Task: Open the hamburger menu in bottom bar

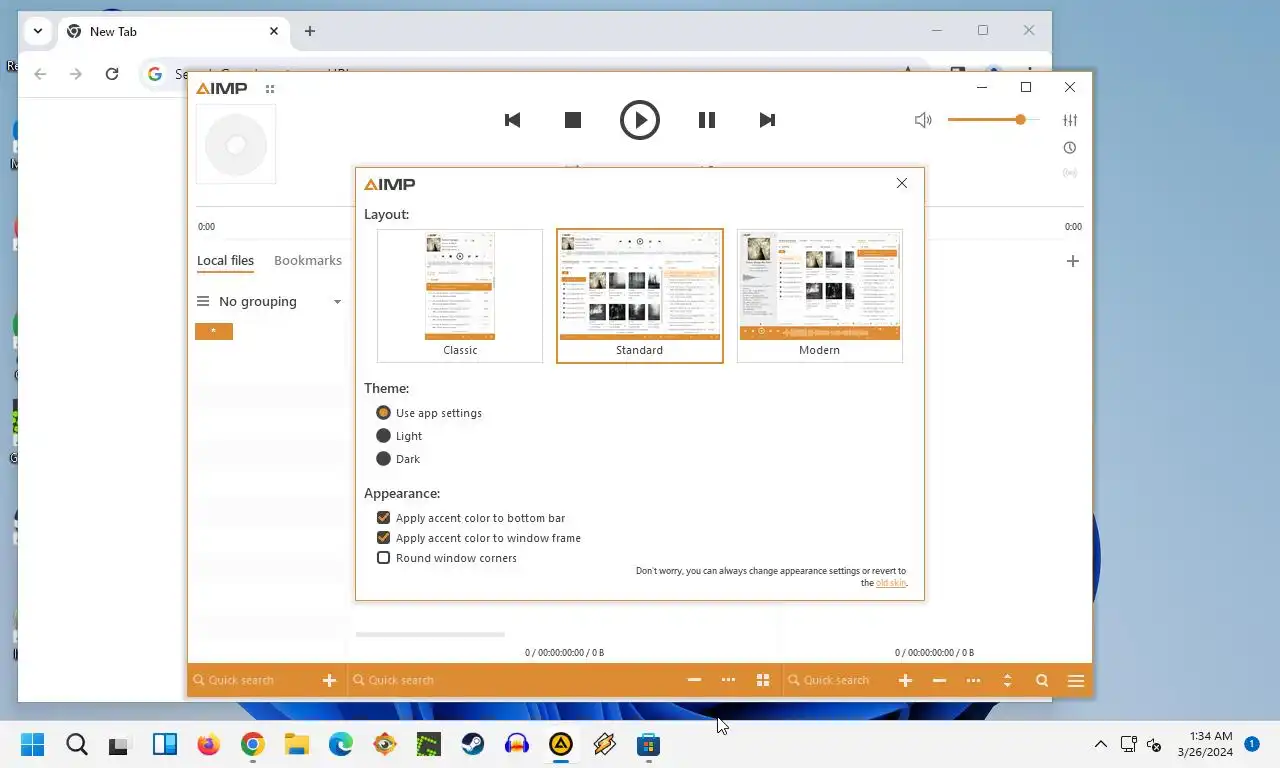Action: 1076,680
